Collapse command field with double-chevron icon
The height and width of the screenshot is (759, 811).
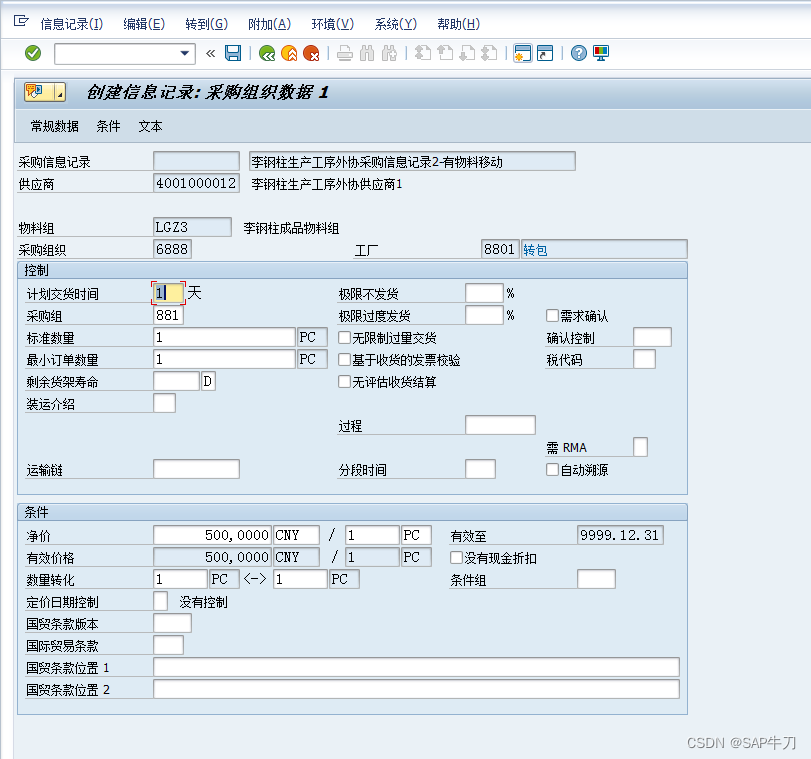(x=211, y=53)
